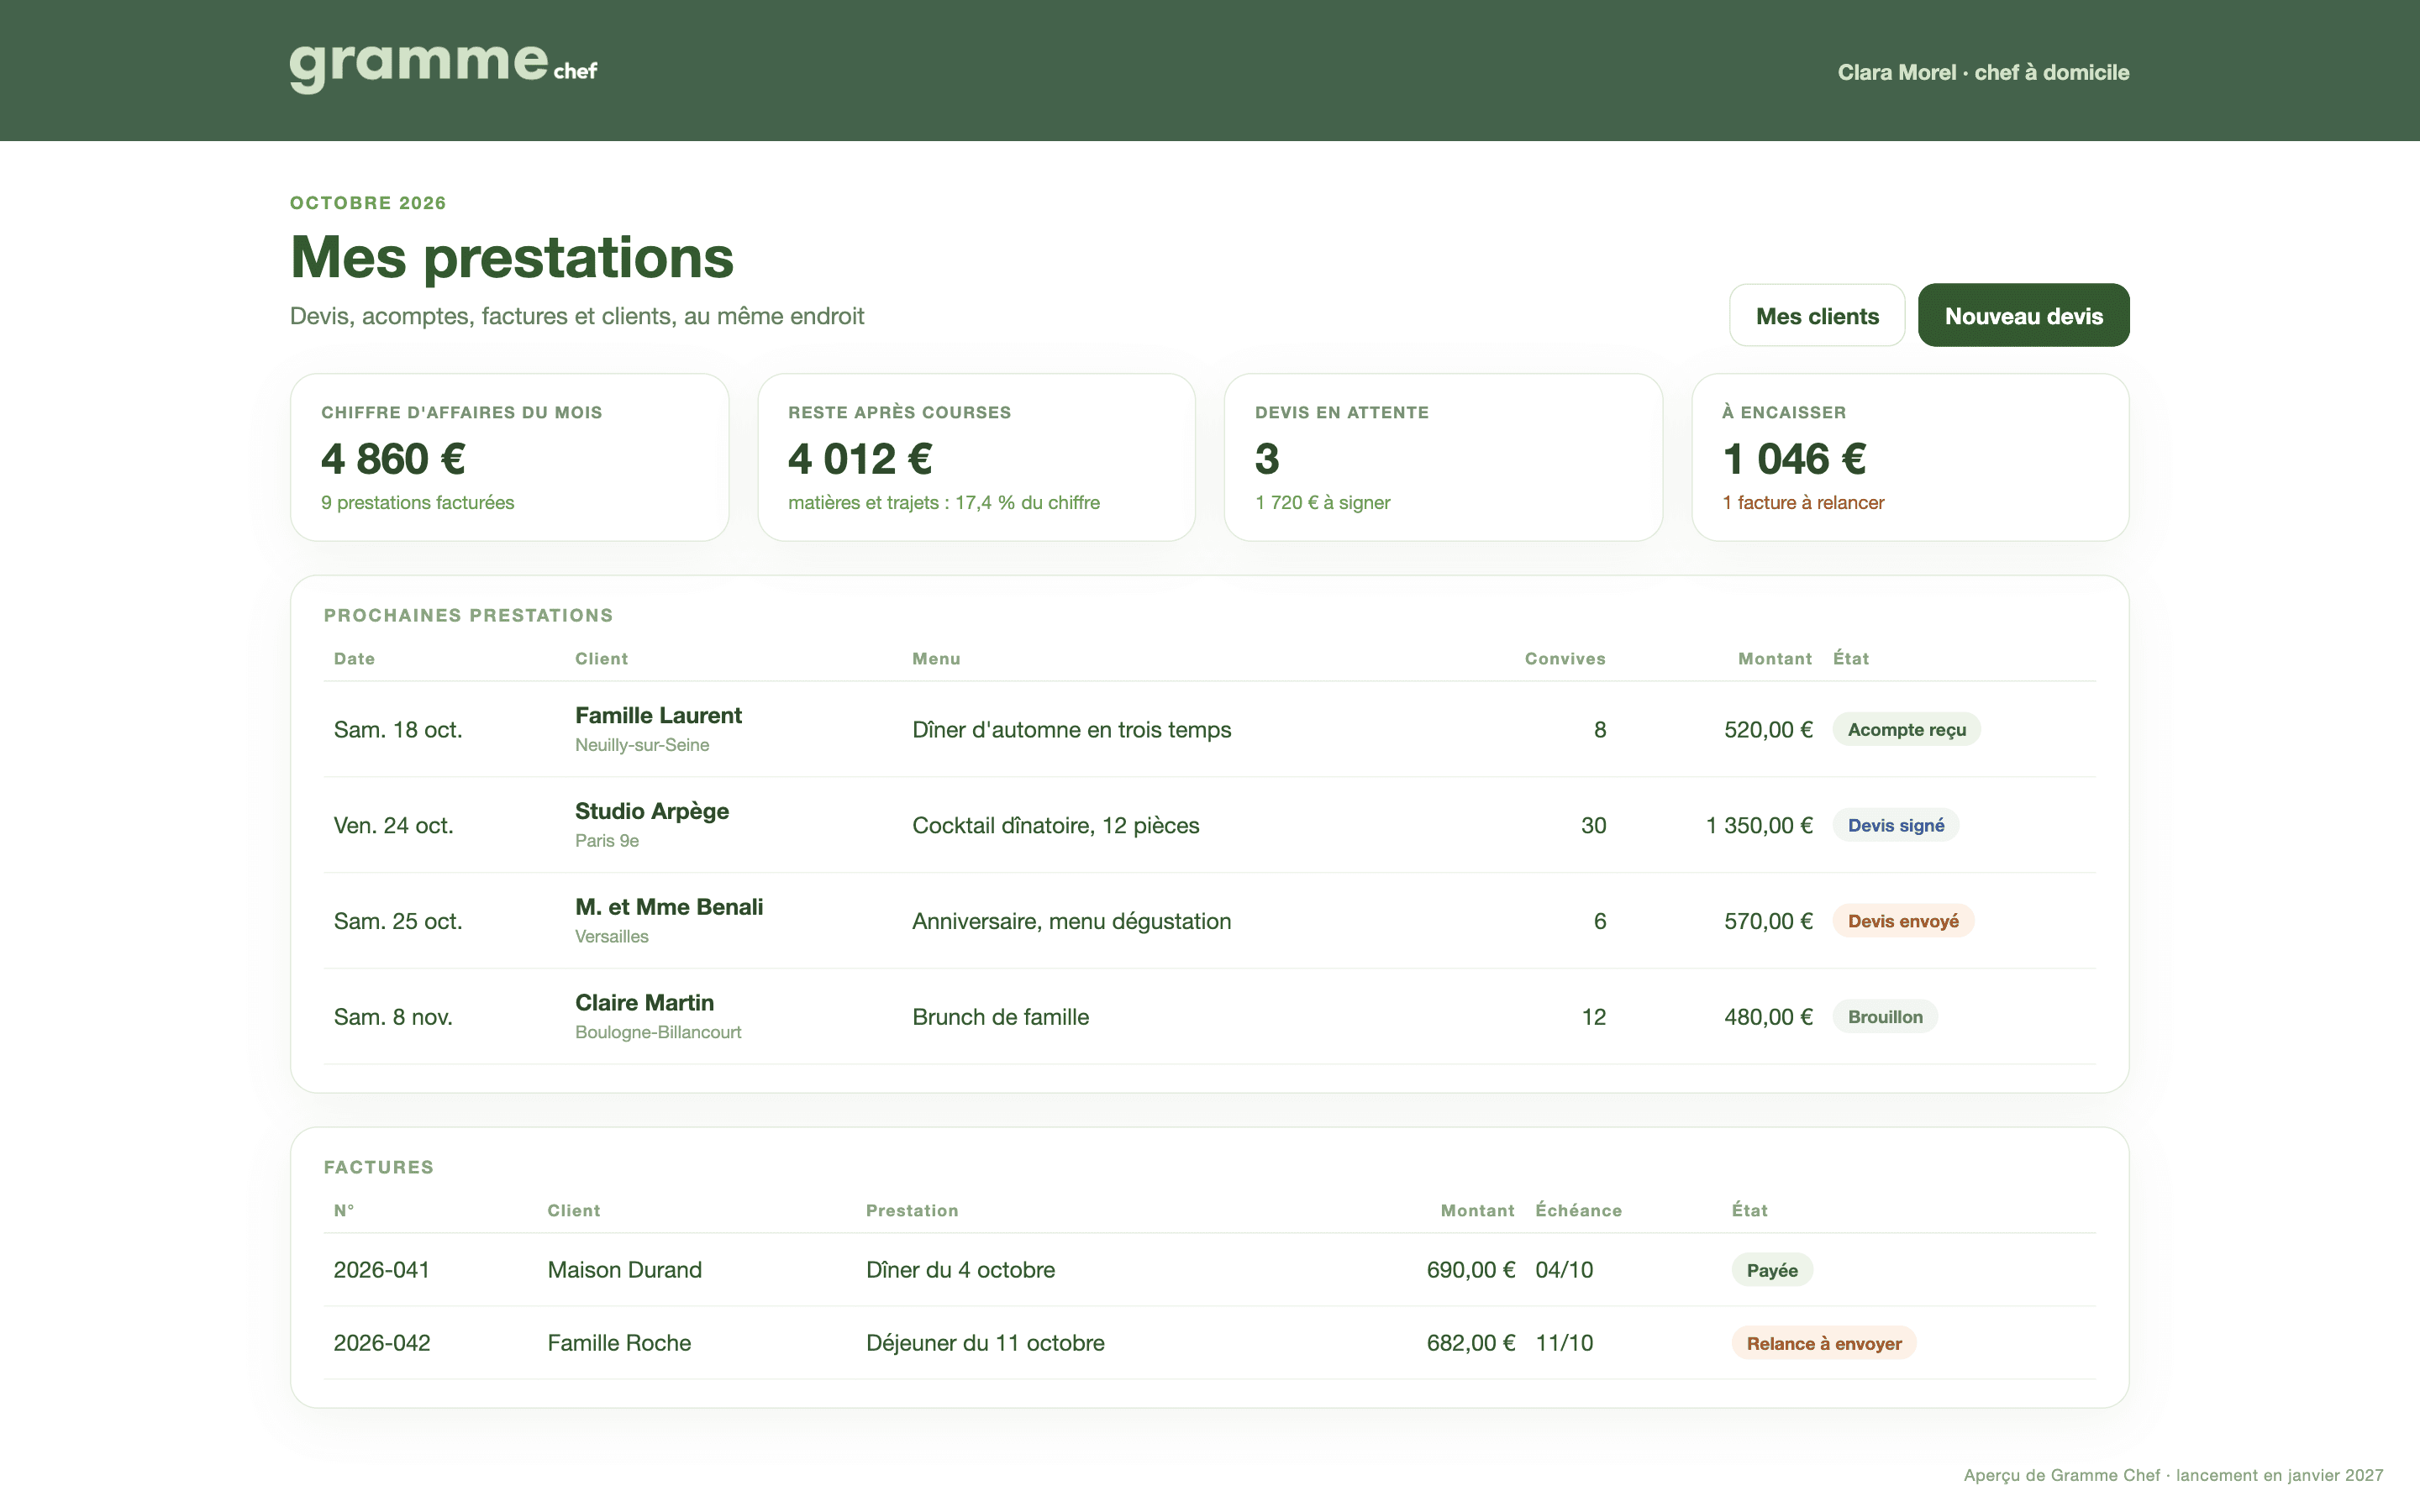This screenshot has height=1512, width=2420.
Task: Open Clara Morel profile label
Action: pyautogui.click(x=1983, y=72)
